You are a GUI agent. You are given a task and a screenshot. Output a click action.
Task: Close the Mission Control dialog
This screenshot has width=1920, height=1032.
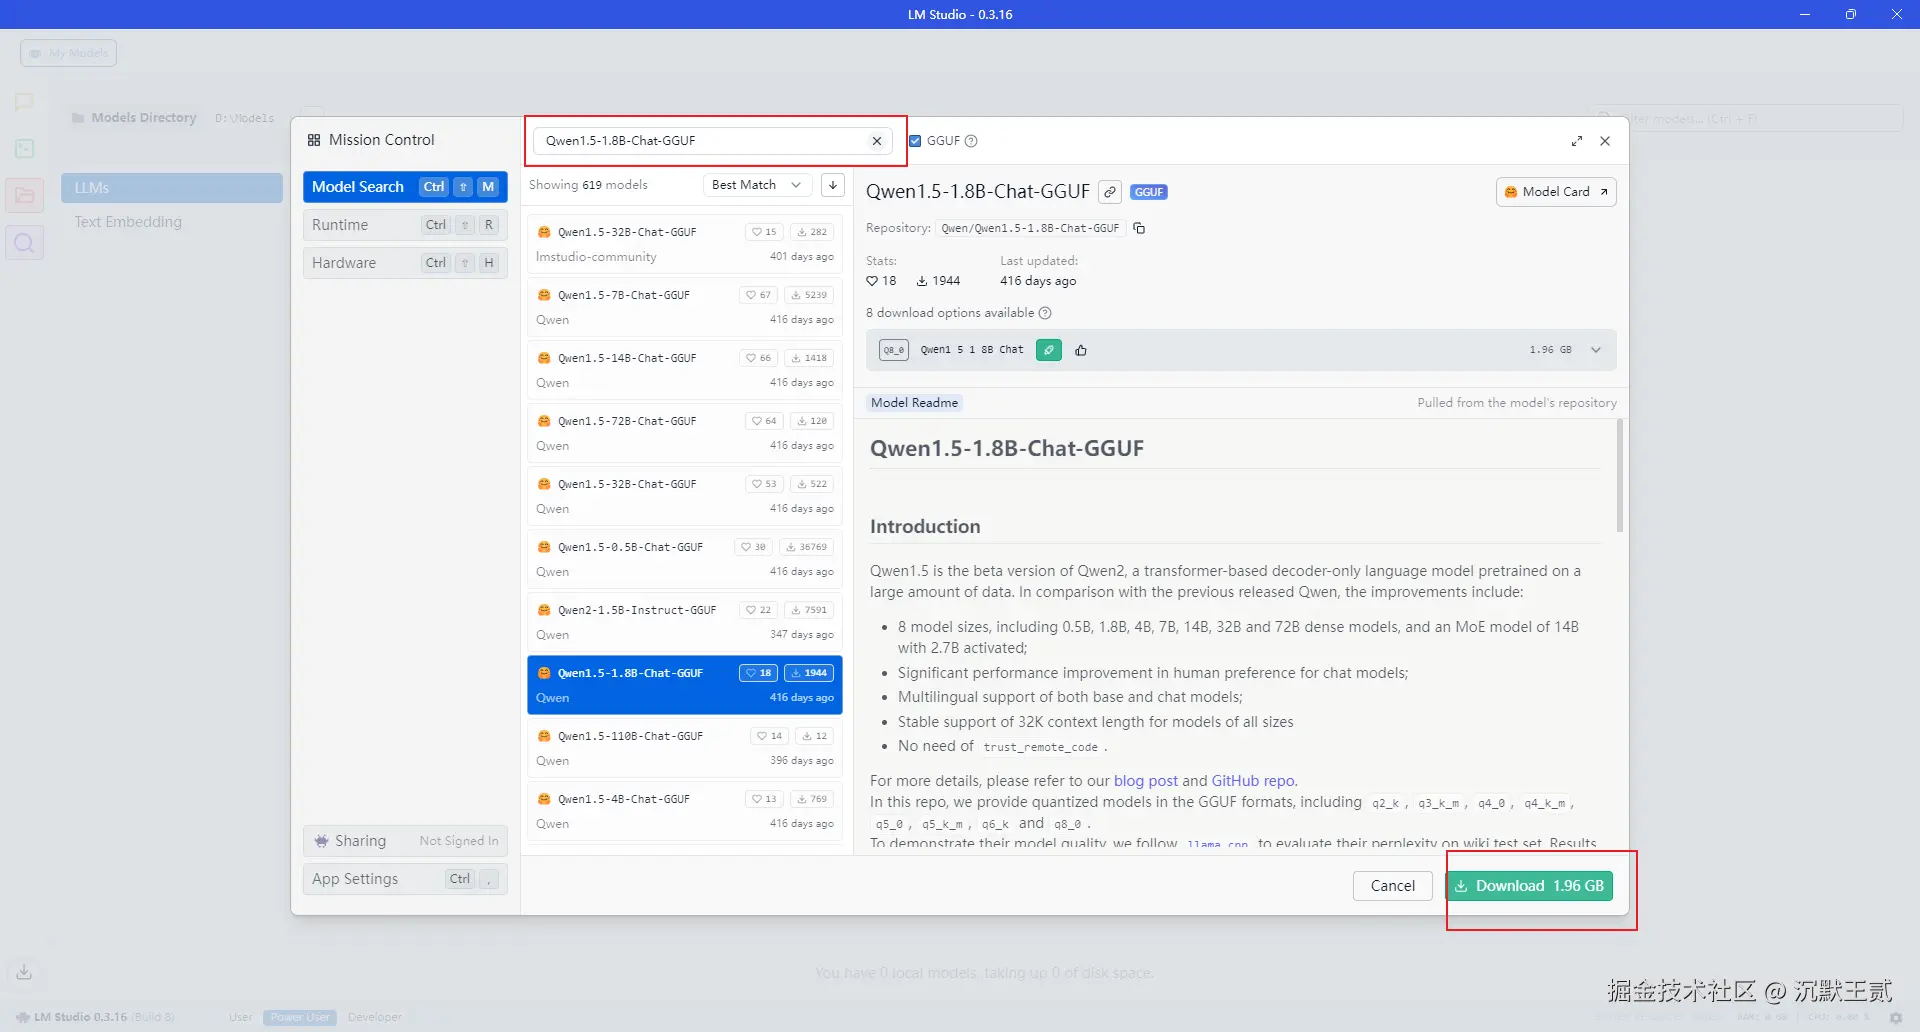click(x=1605, y=141)
